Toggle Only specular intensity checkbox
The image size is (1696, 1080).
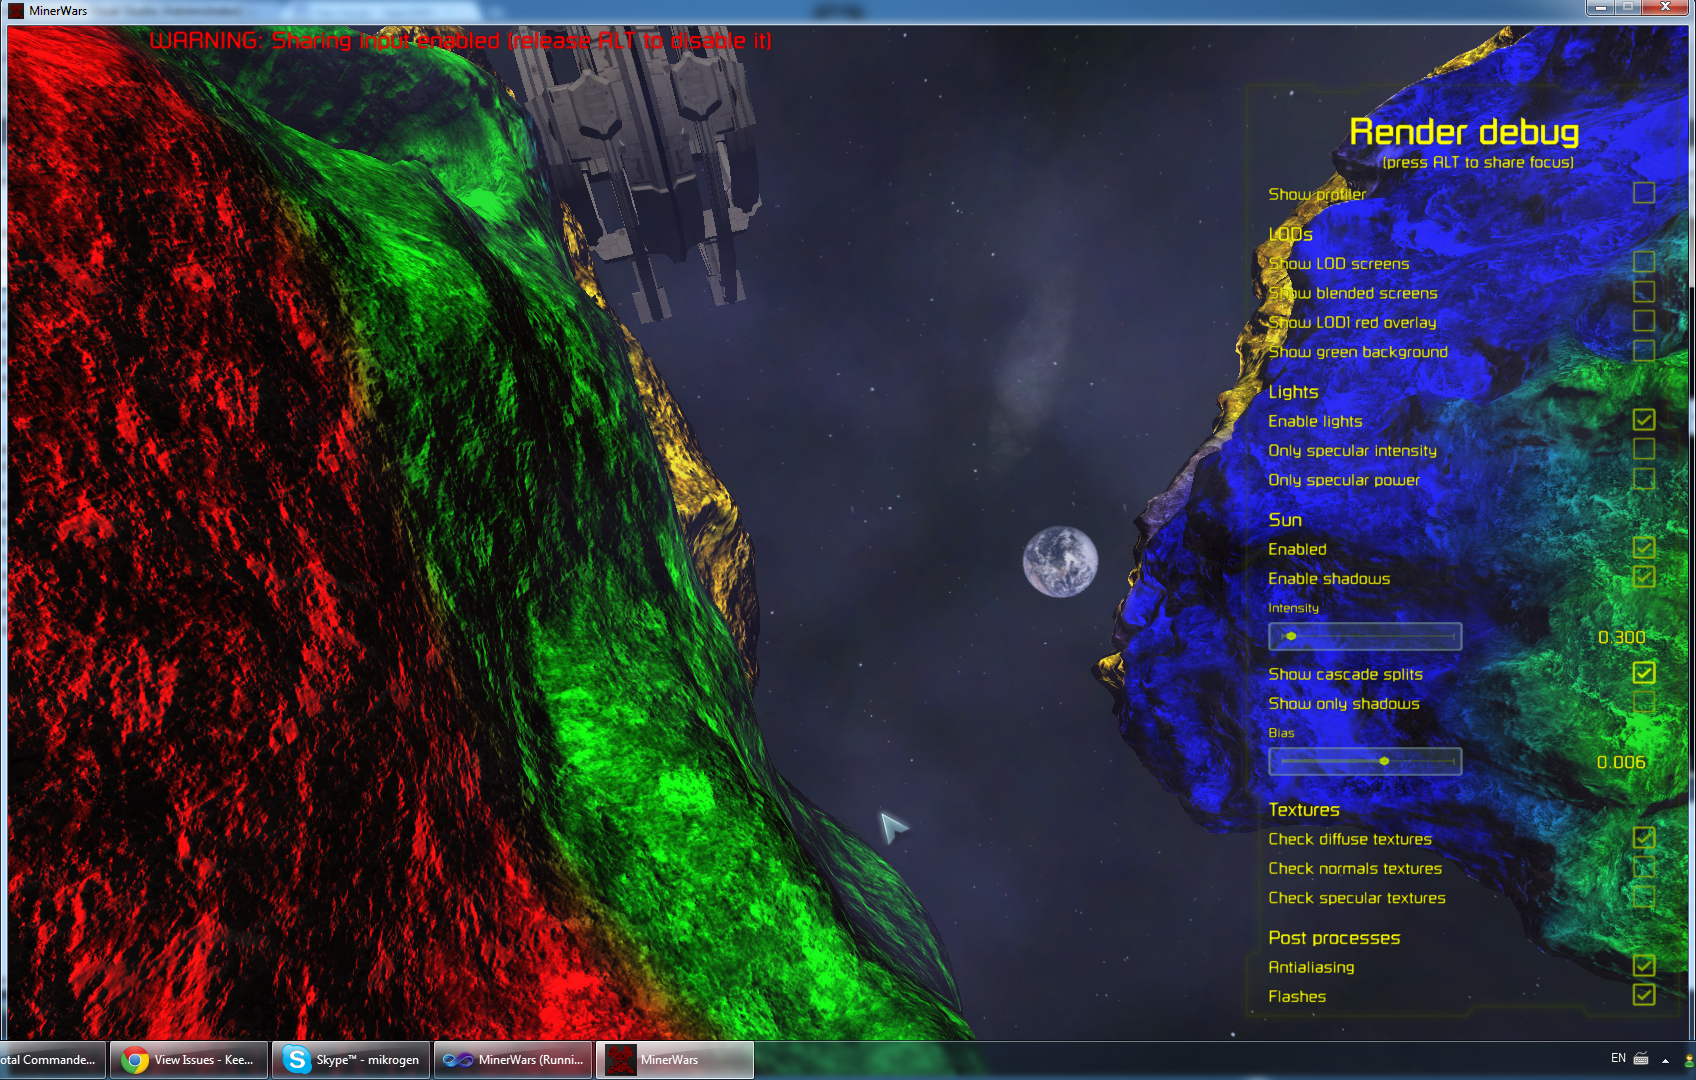tap(1643, 449)
